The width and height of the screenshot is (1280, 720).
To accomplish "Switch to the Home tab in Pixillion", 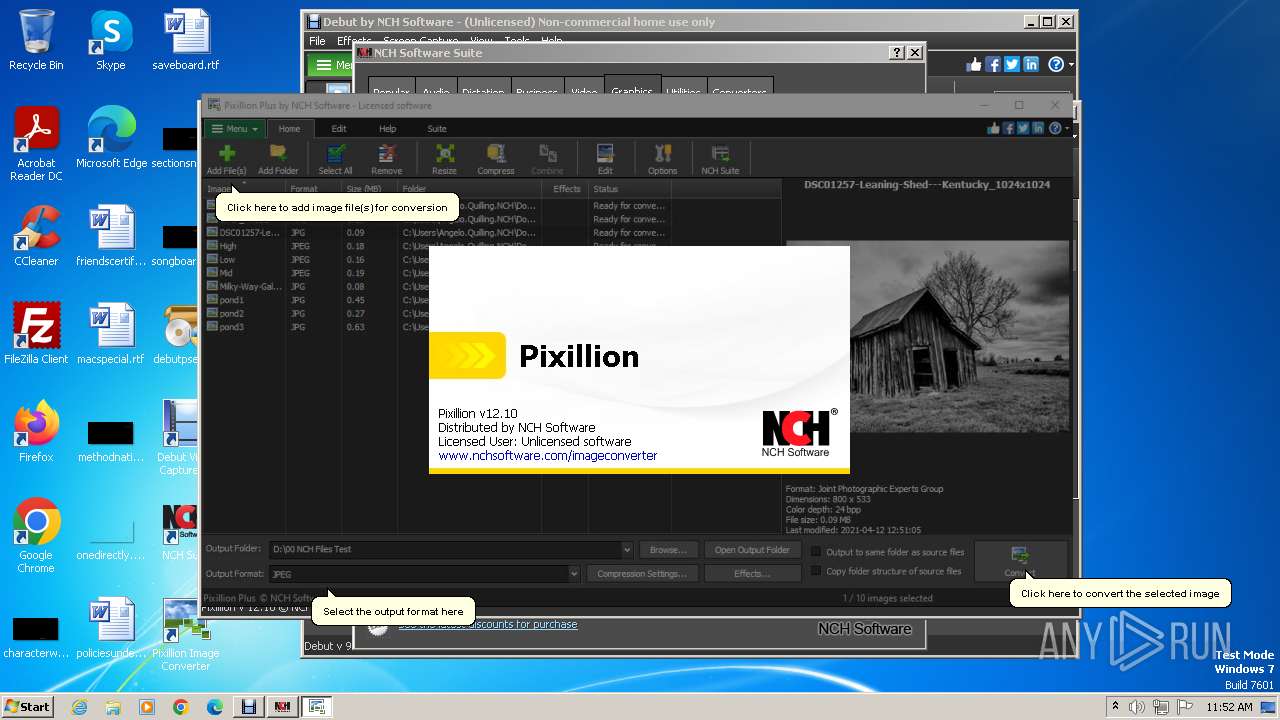I will (x=289, y=128).
